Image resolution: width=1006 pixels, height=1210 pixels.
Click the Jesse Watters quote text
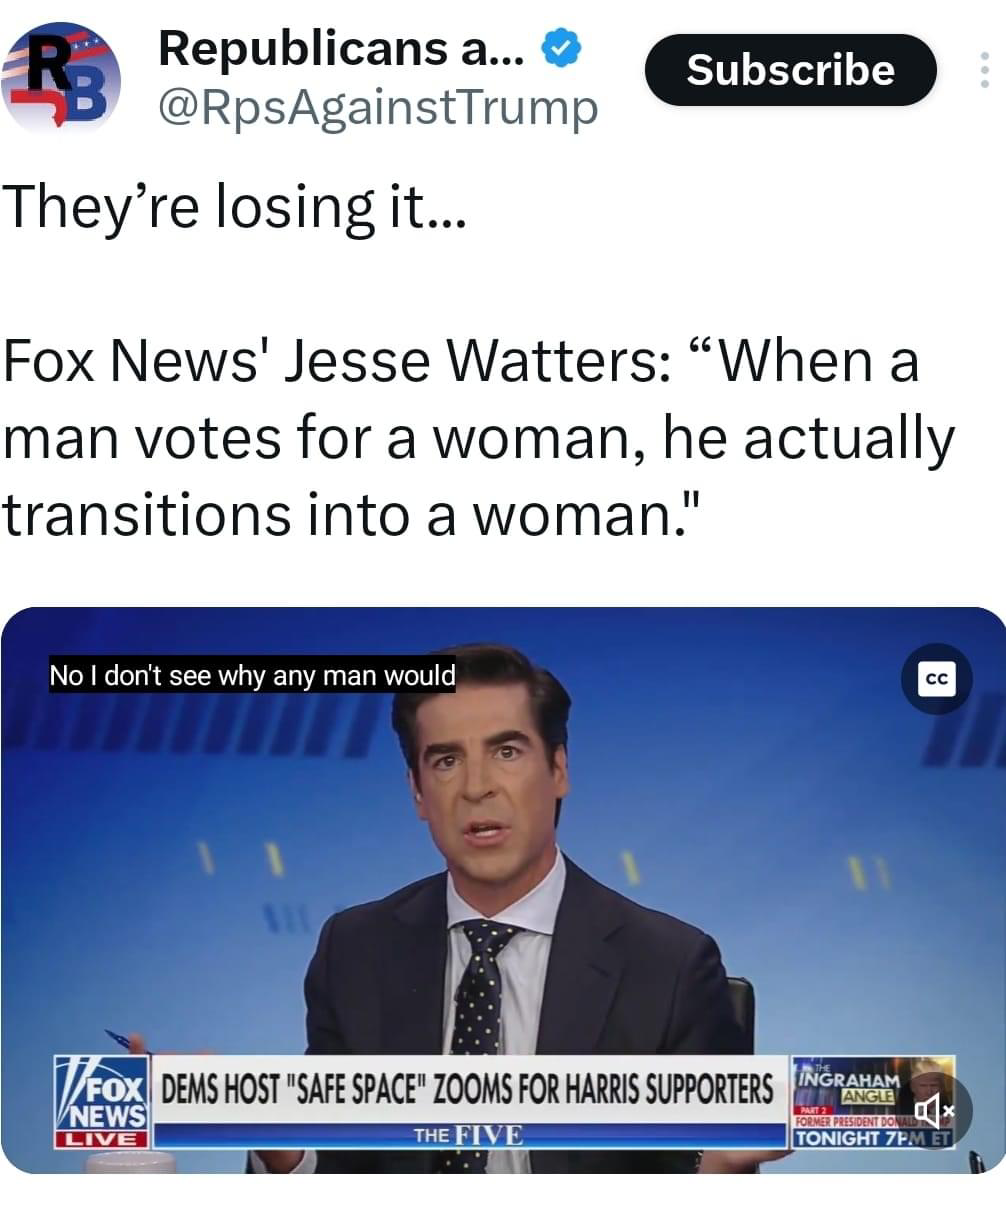pos(478,437)
